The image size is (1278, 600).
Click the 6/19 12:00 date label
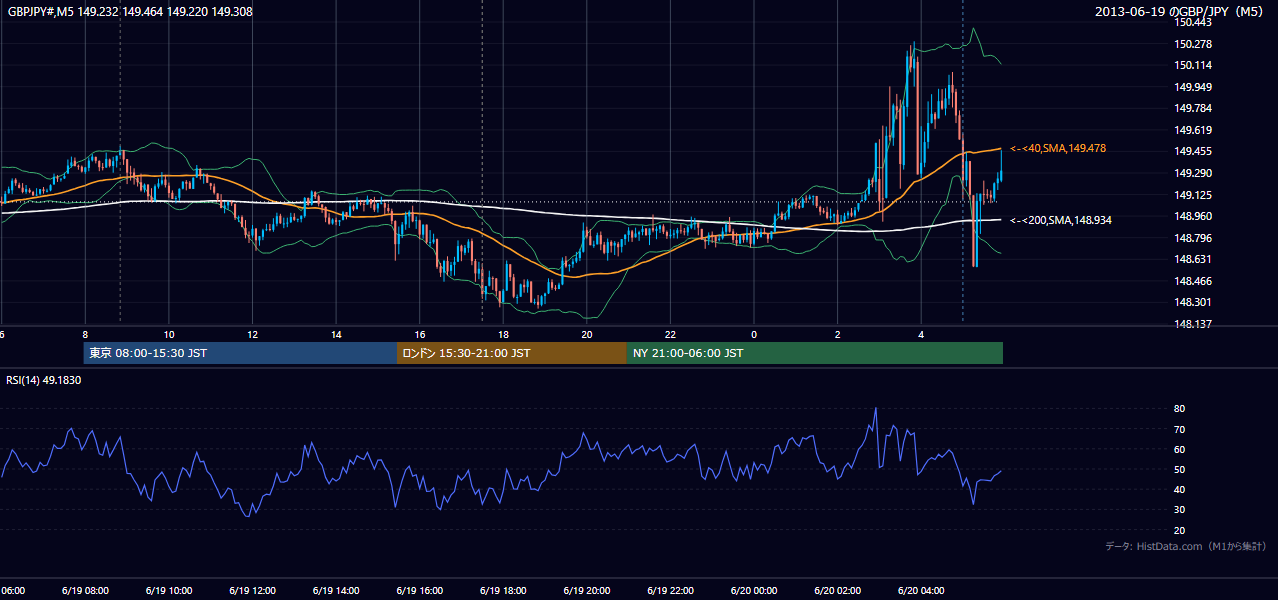(252, 591)
